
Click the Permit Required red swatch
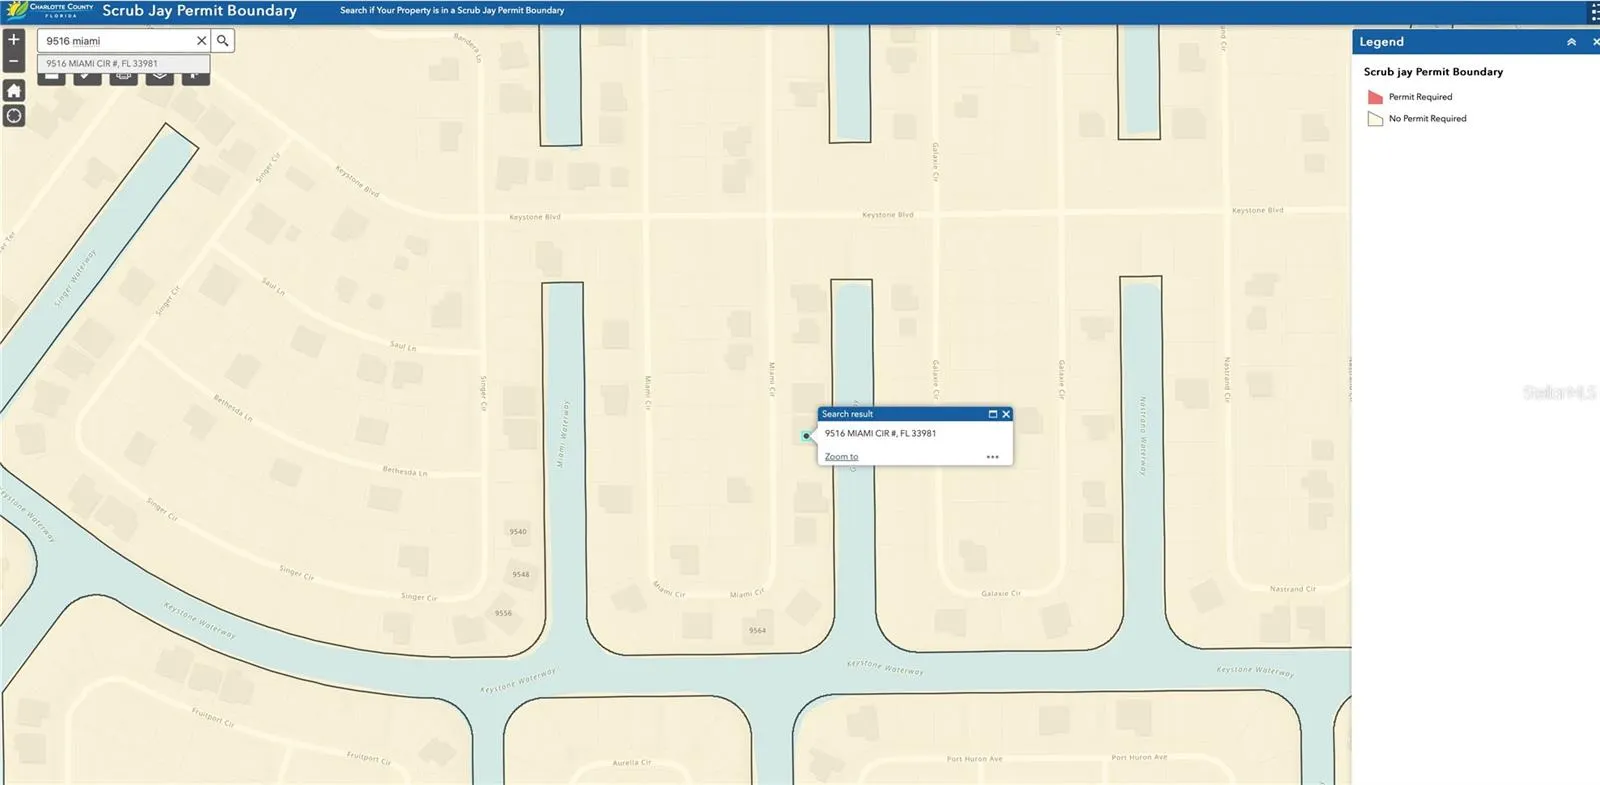click(x=1375, y=97)
